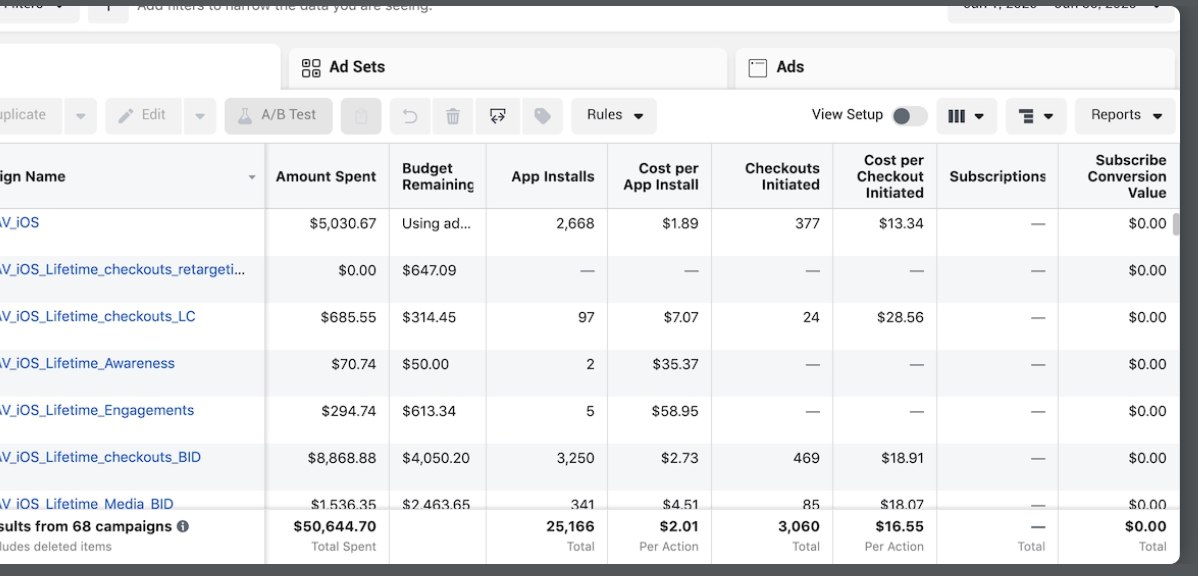The height and width of the screenshot is (576, 1198).
Task: Click the export/share icon next to trash
Action: pos(497,116)
